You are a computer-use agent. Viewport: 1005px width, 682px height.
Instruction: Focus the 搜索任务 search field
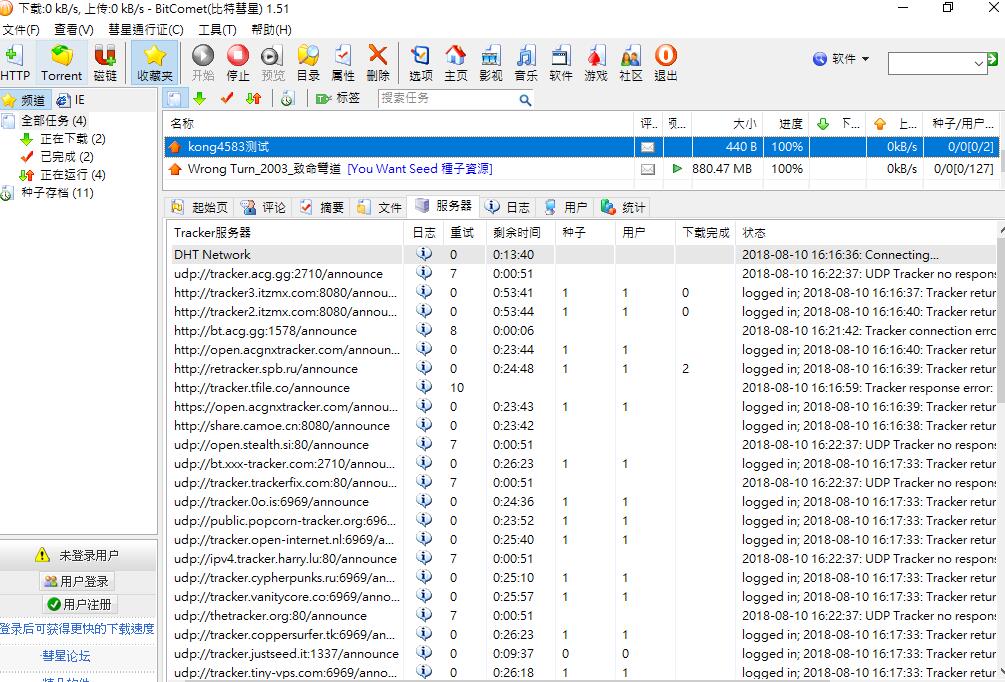click(x=448, y=99)
